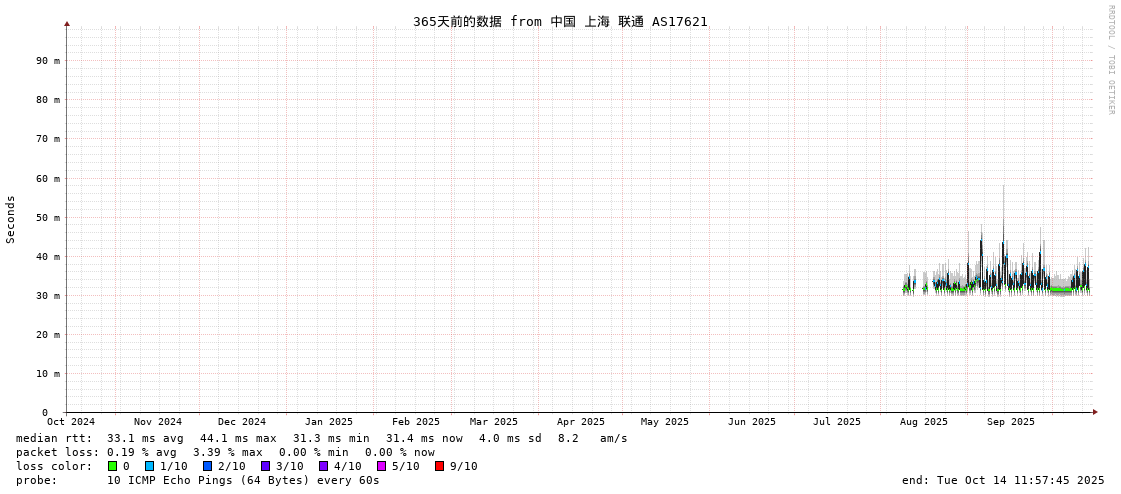Click the median rtt statistics line
This screenshot has height=494, width=1121.
(321, 438)
